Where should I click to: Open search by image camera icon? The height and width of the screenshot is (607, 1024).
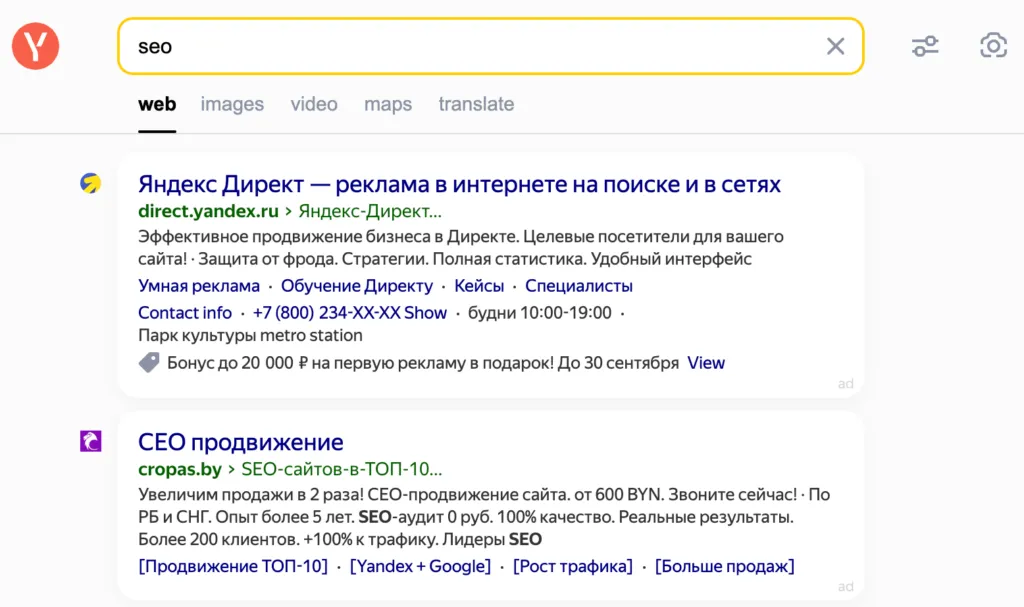993,46
